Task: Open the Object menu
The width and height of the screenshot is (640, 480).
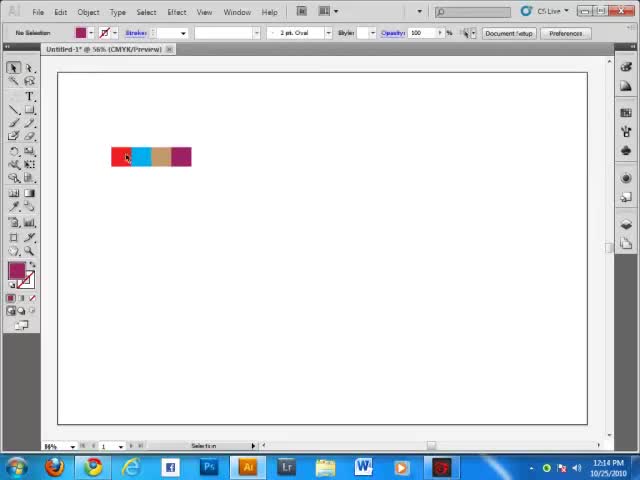Action: click(x=88, y=12)
